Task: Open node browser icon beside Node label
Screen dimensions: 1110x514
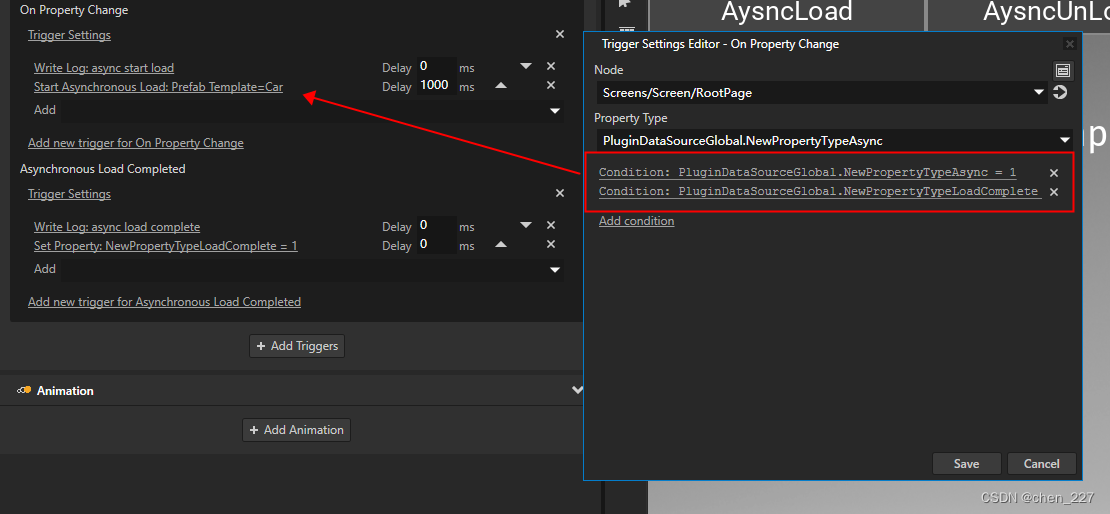Action: (1063, 70)
